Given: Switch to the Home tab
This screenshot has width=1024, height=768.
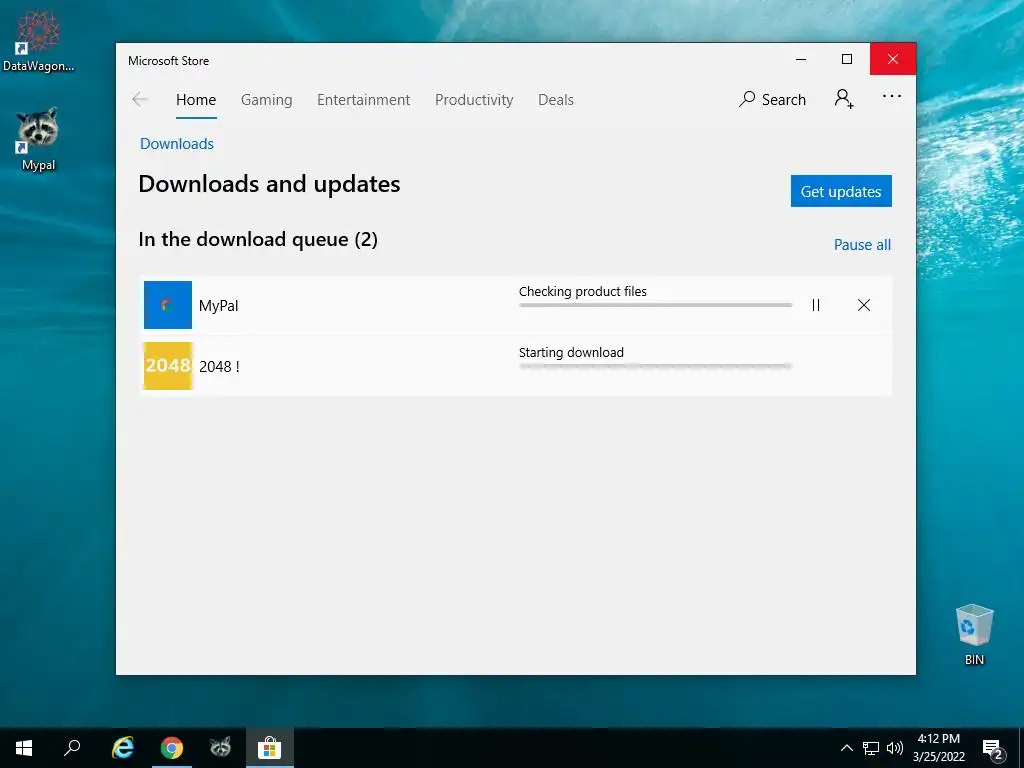Looking at the screenshot, I should pyautogui.click(x=196, y=100).
